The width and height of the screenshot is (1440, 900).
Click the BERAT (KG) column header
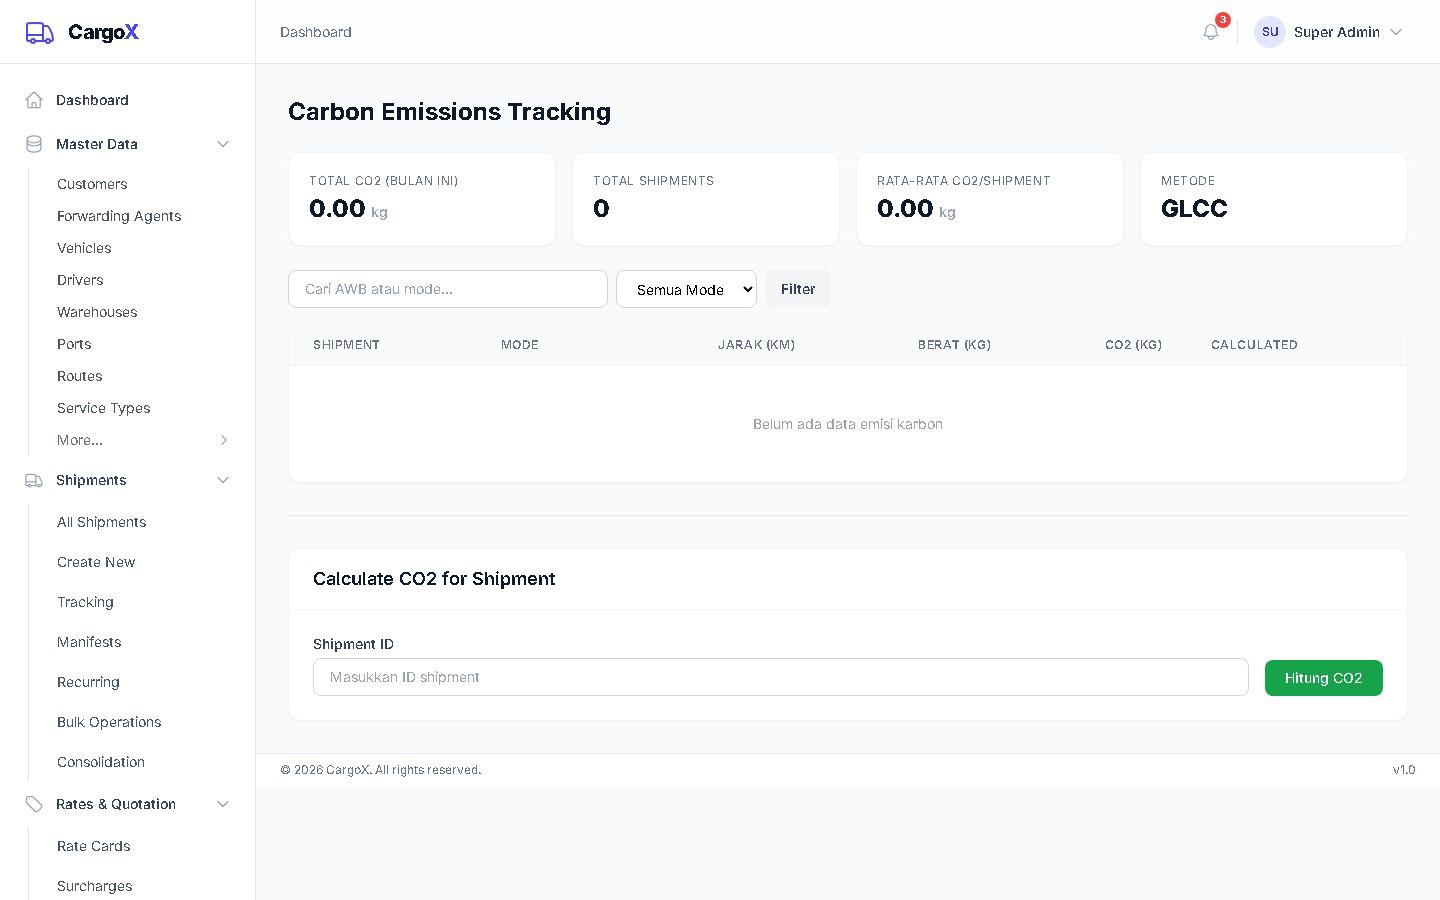pos(954,345)
